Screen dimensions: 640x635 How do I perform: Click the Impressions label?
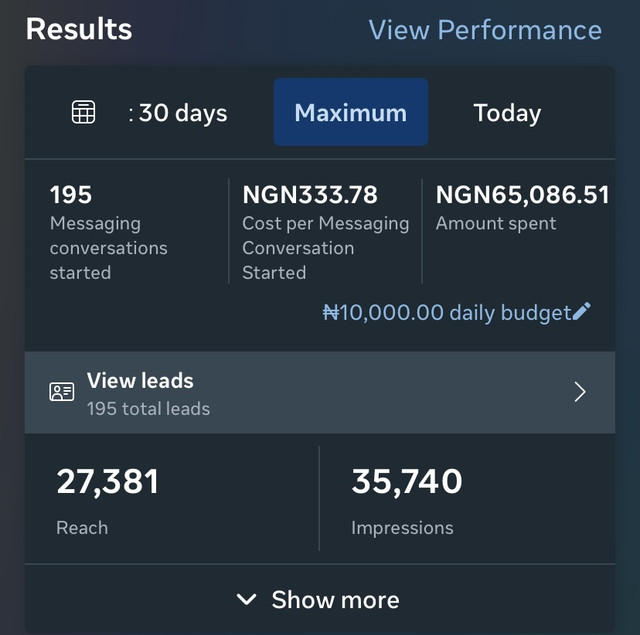coord(402,528)
